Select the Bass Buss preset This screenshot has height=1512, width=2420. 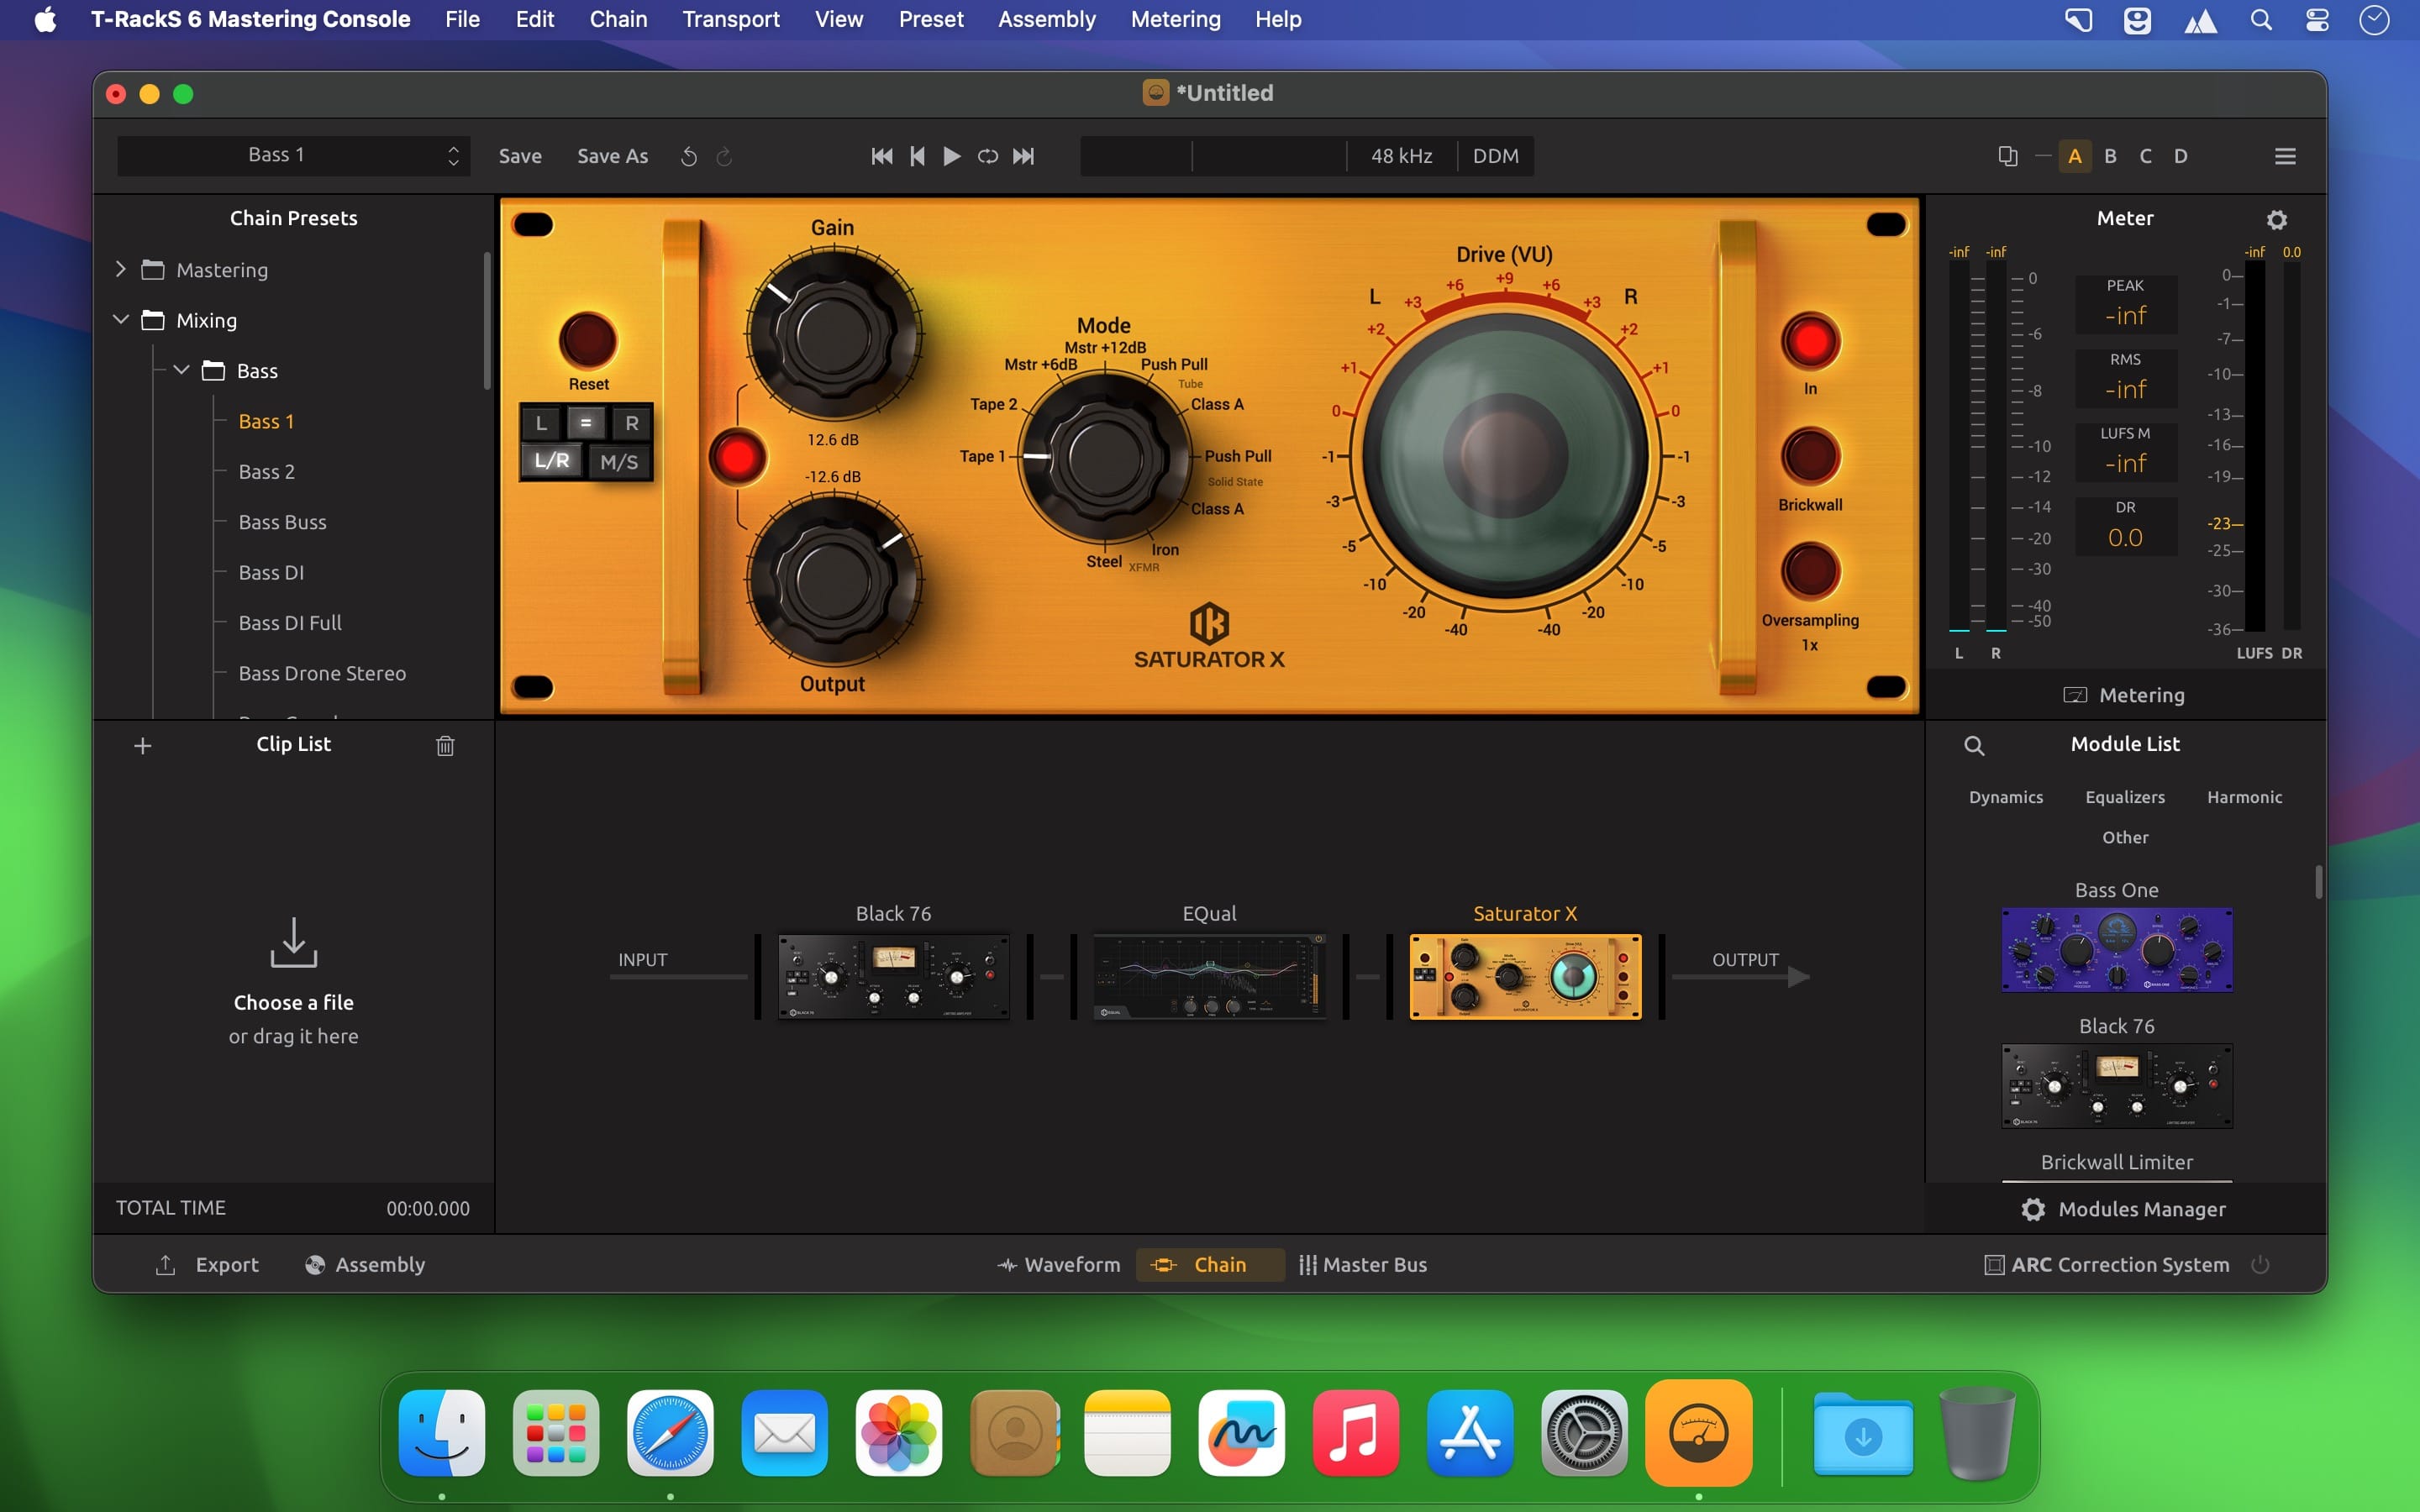(x=282, y=522)
